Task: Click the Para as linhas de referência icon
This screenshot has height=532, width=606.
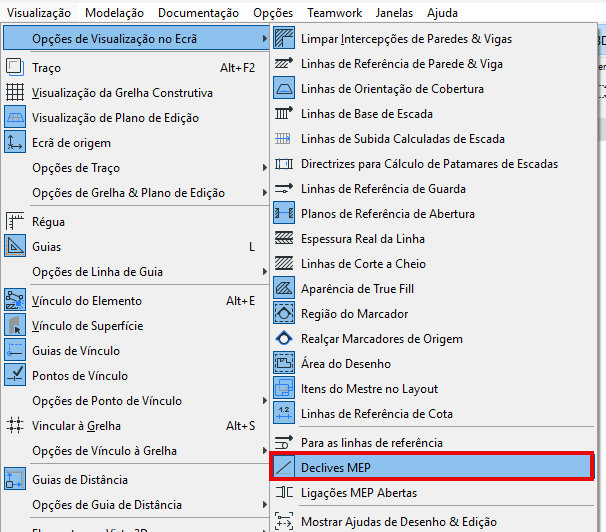Action: [284, 442]
